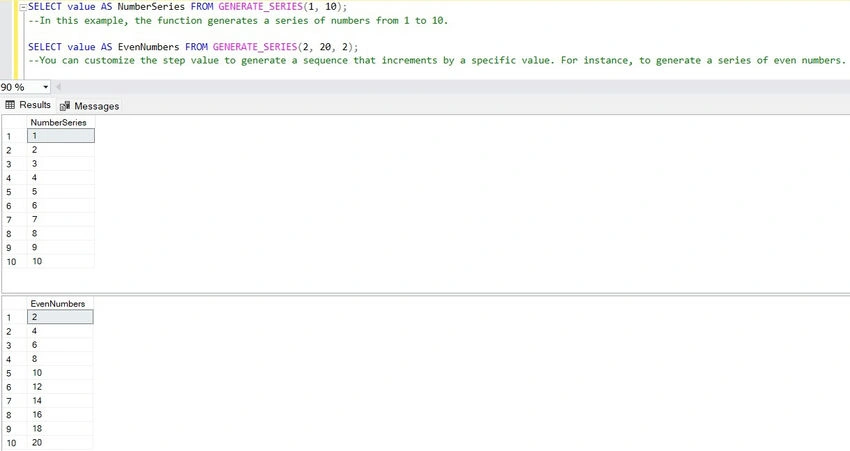Select the EvenNumbers cell with value 20
This screenshot has height=451, width=850.
(60, 443)
